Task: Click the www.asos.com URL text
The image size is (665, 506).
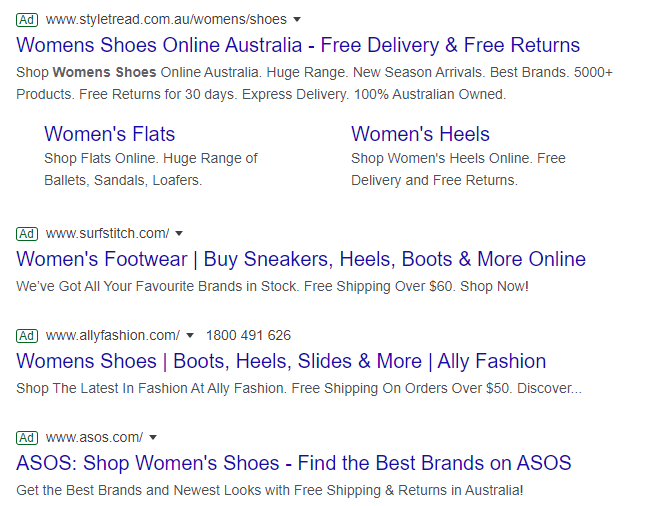Action: click(x=94, y=437)
